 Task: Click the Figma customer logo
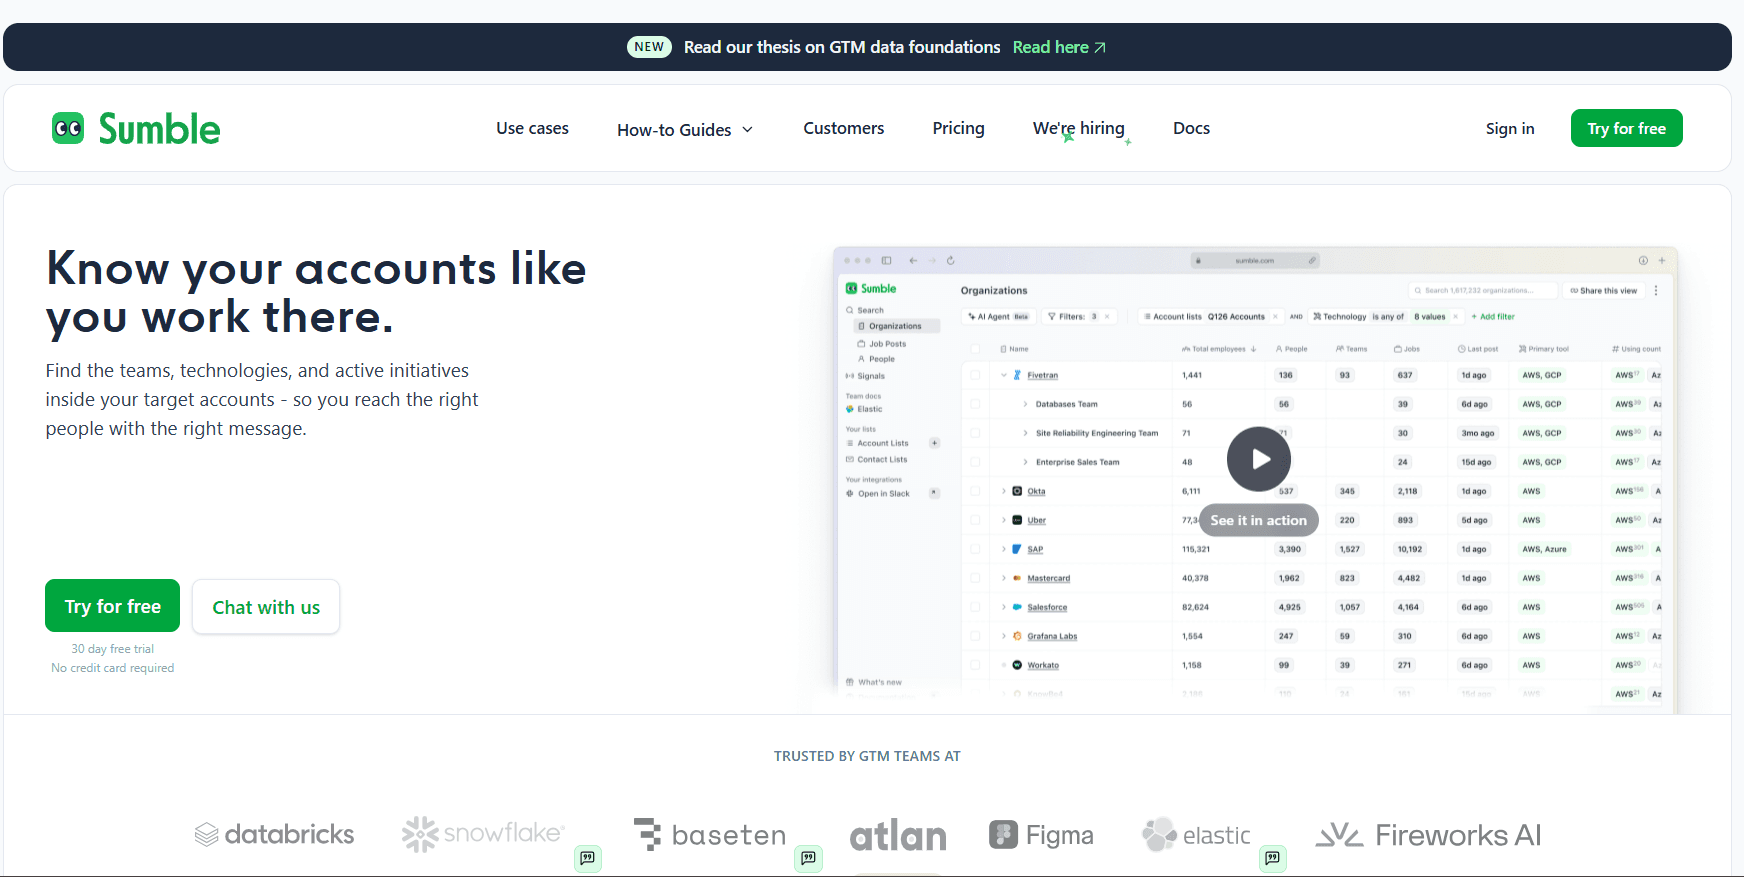1041,835
